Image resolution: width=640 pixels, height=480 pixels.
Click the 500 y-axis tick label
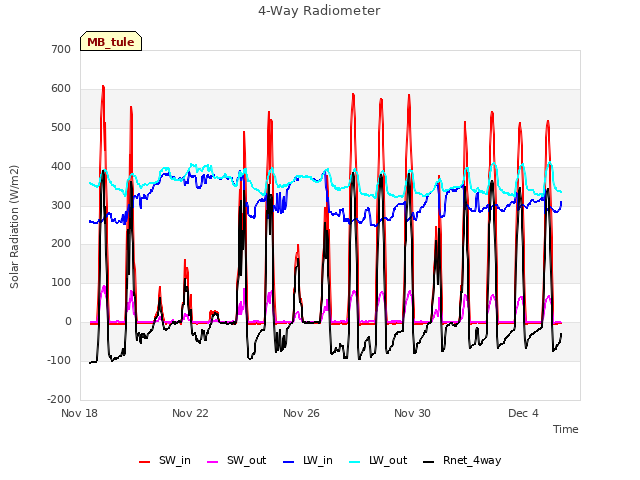[61, 127]
